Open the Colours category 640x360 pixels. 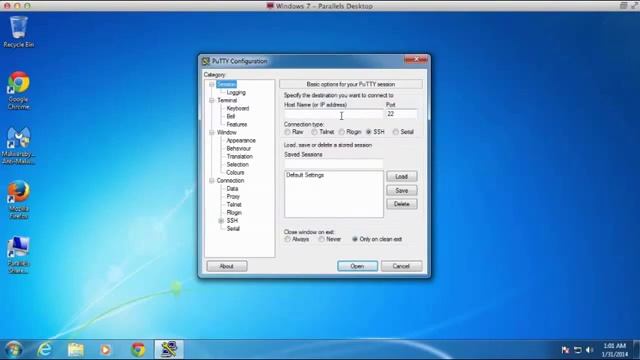click(235, 173)
